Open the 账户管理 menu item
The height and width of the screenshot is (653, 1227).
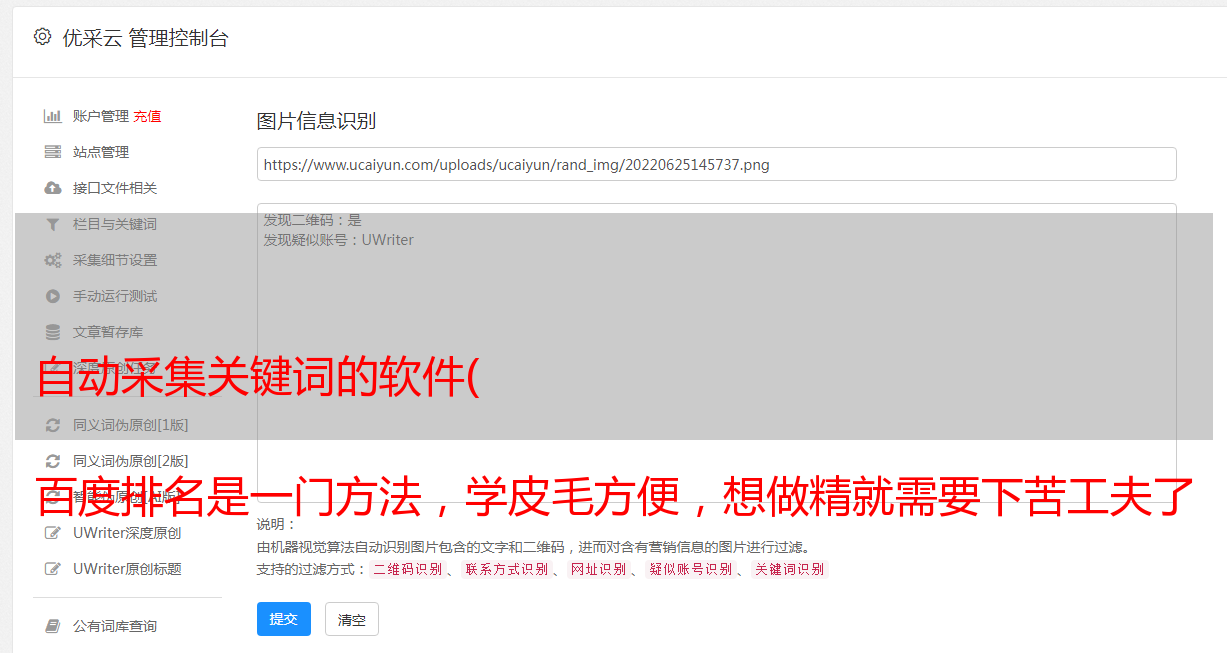coord(101,116)
